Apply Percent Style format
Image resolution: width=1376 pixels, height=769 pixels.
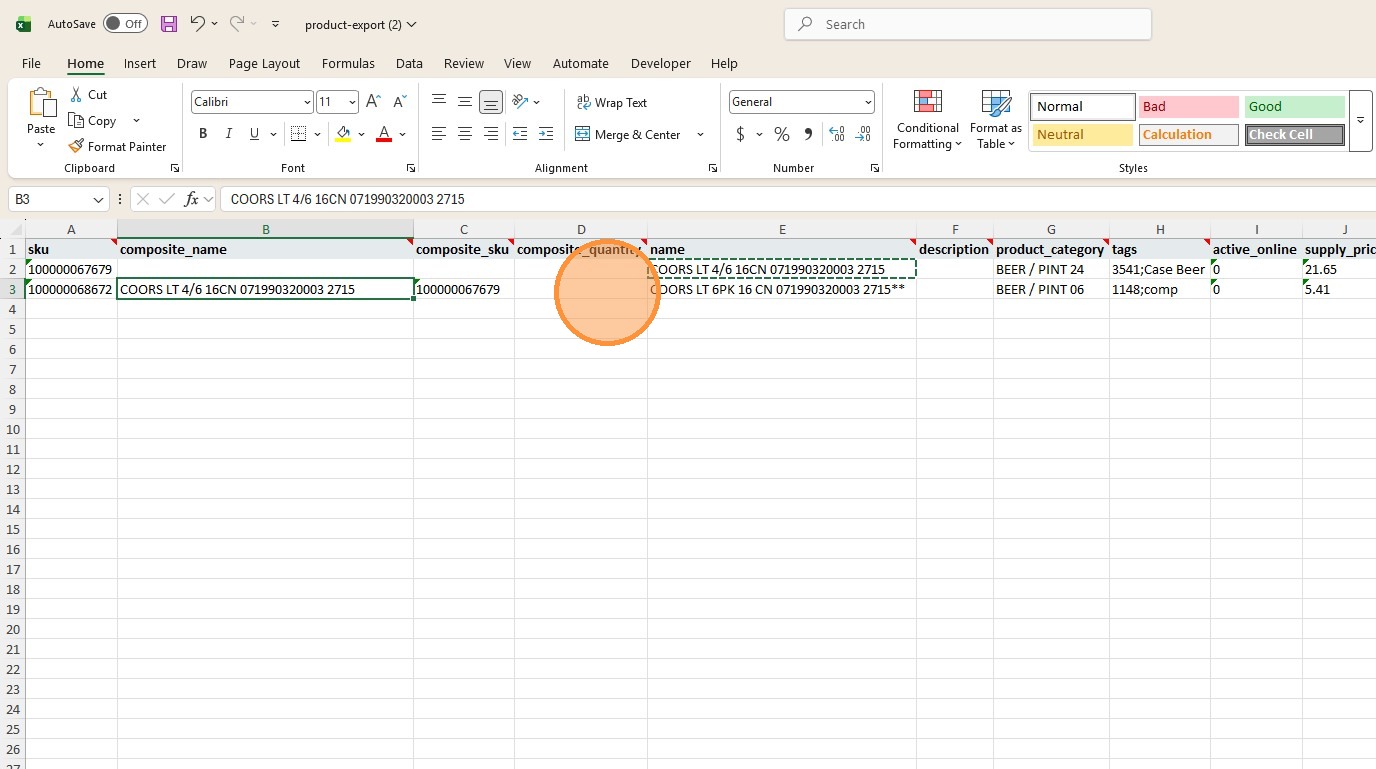782,134
